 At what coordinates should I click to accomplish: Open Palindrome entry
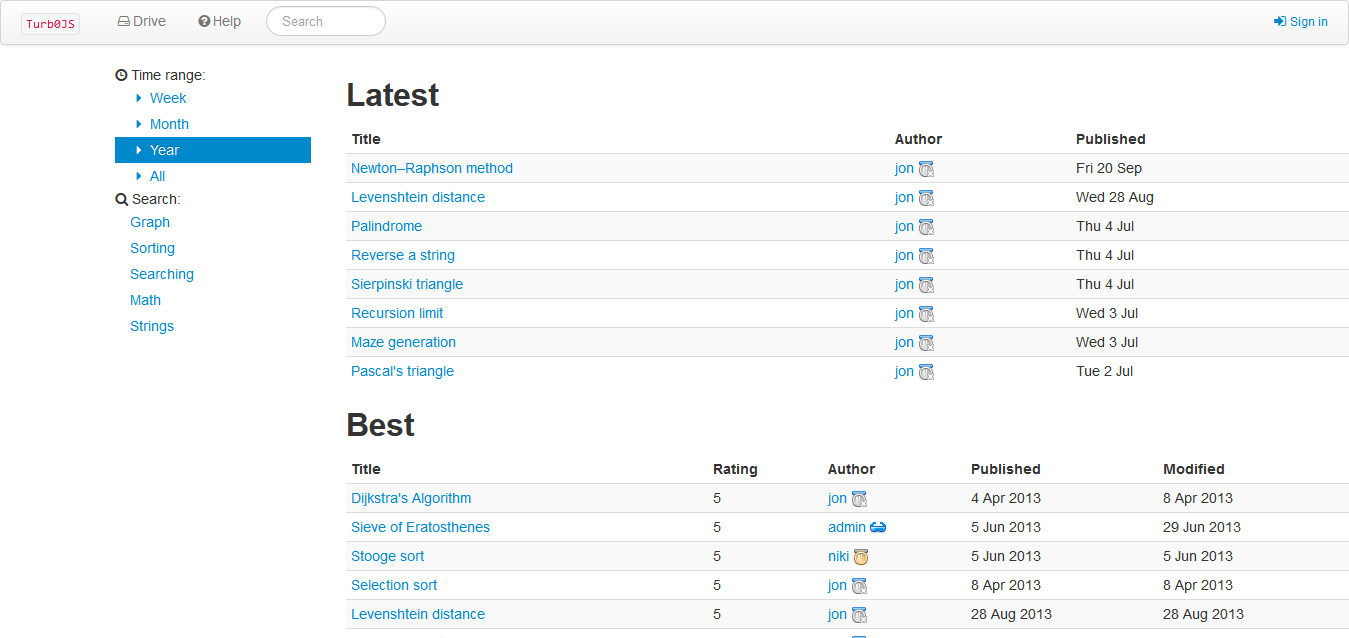386,226
